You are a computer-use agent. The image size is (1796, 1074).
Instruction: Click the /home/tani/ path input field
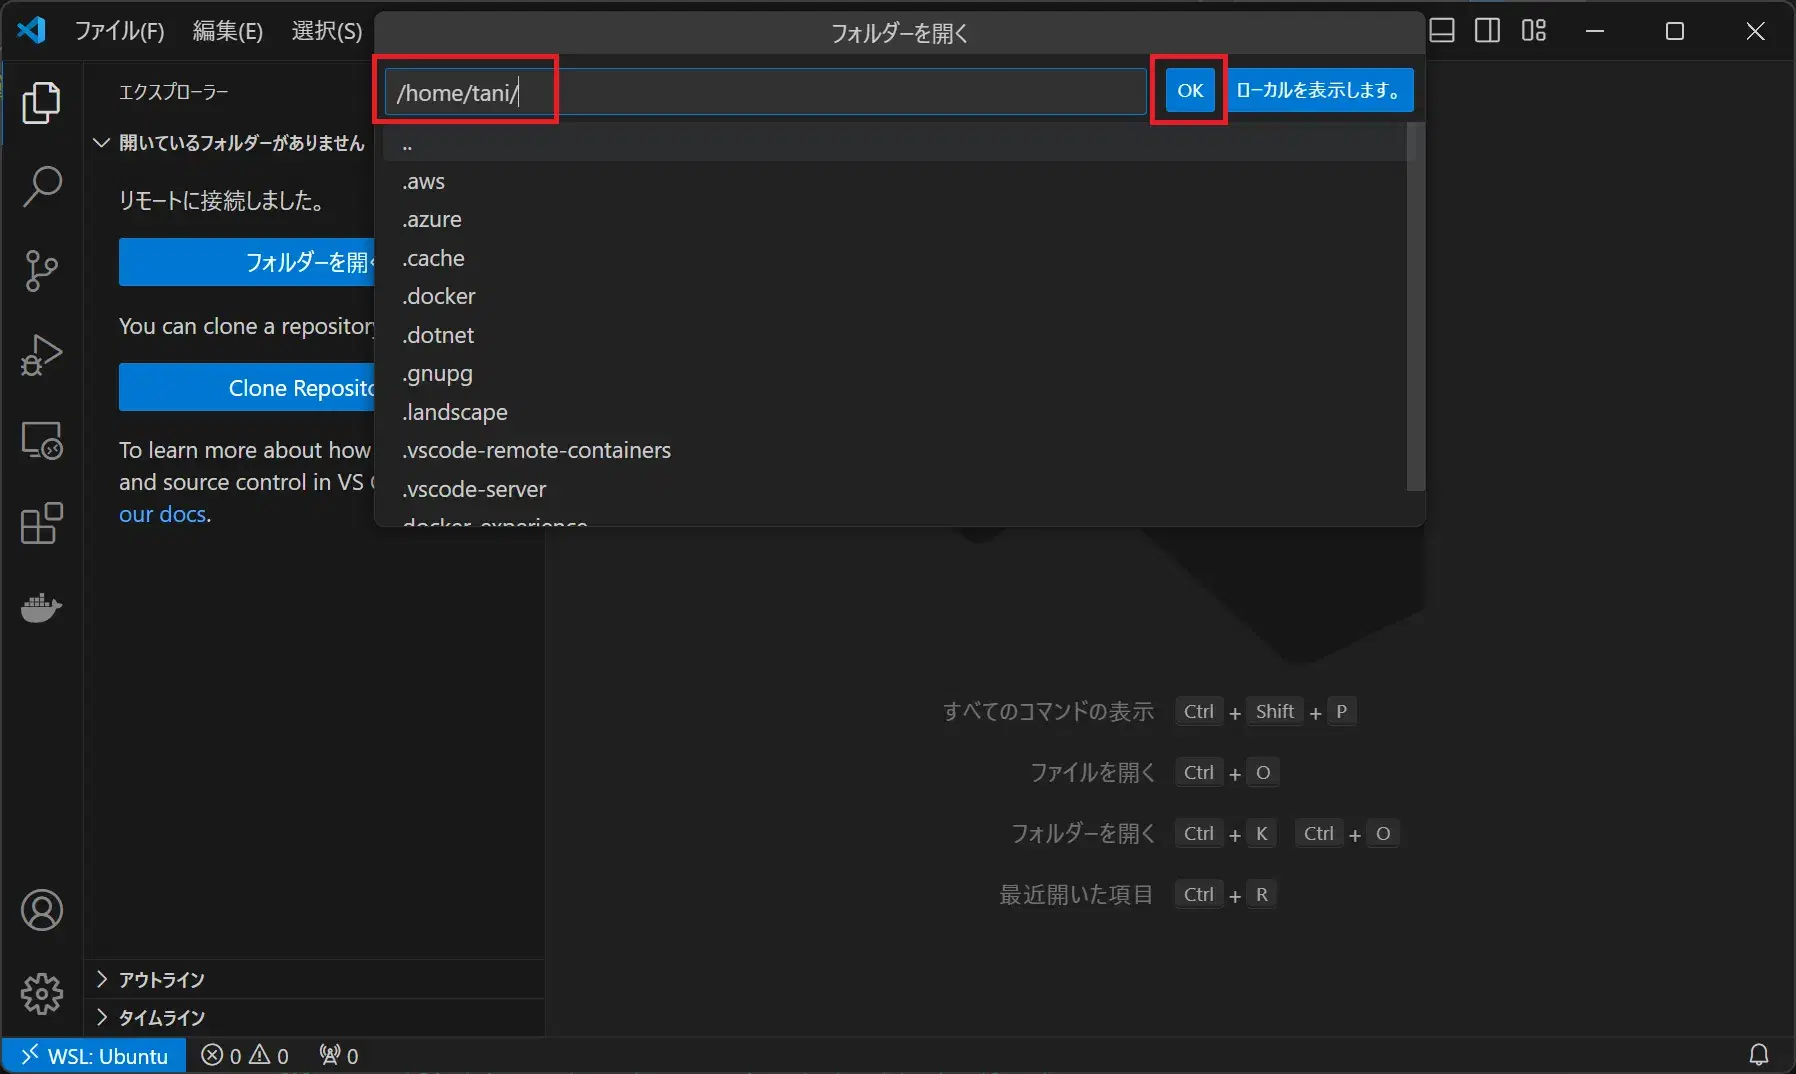click(x=765, y=92)
